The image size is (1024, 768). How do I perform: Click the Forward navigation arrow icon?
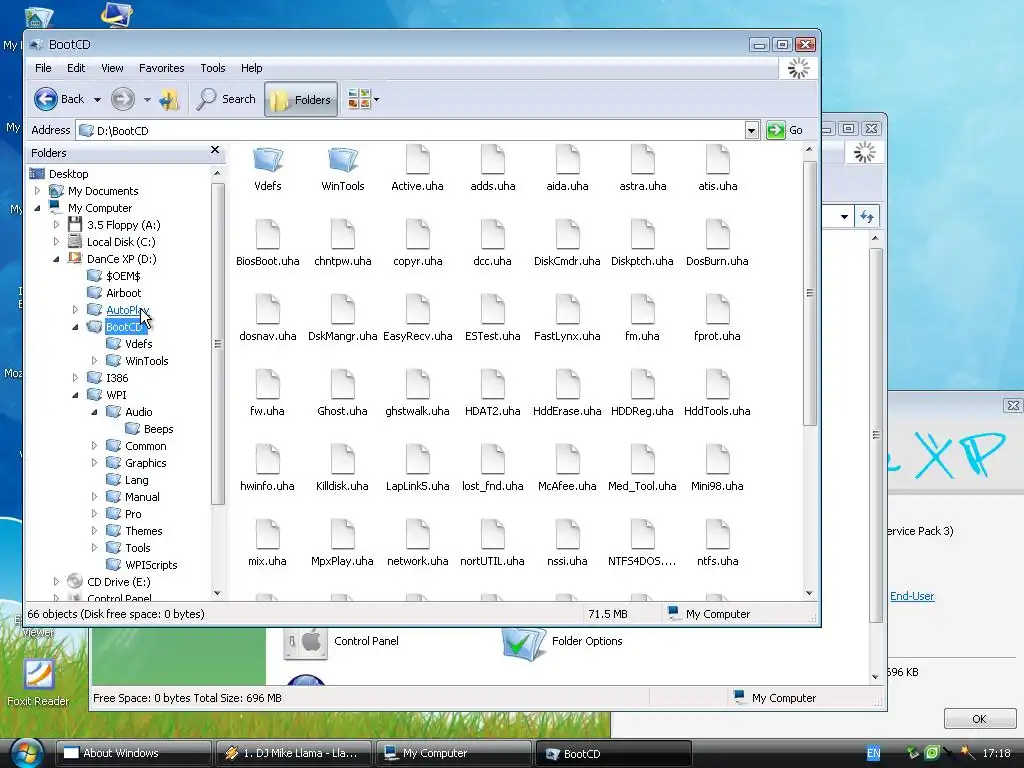tap(122, 99)
